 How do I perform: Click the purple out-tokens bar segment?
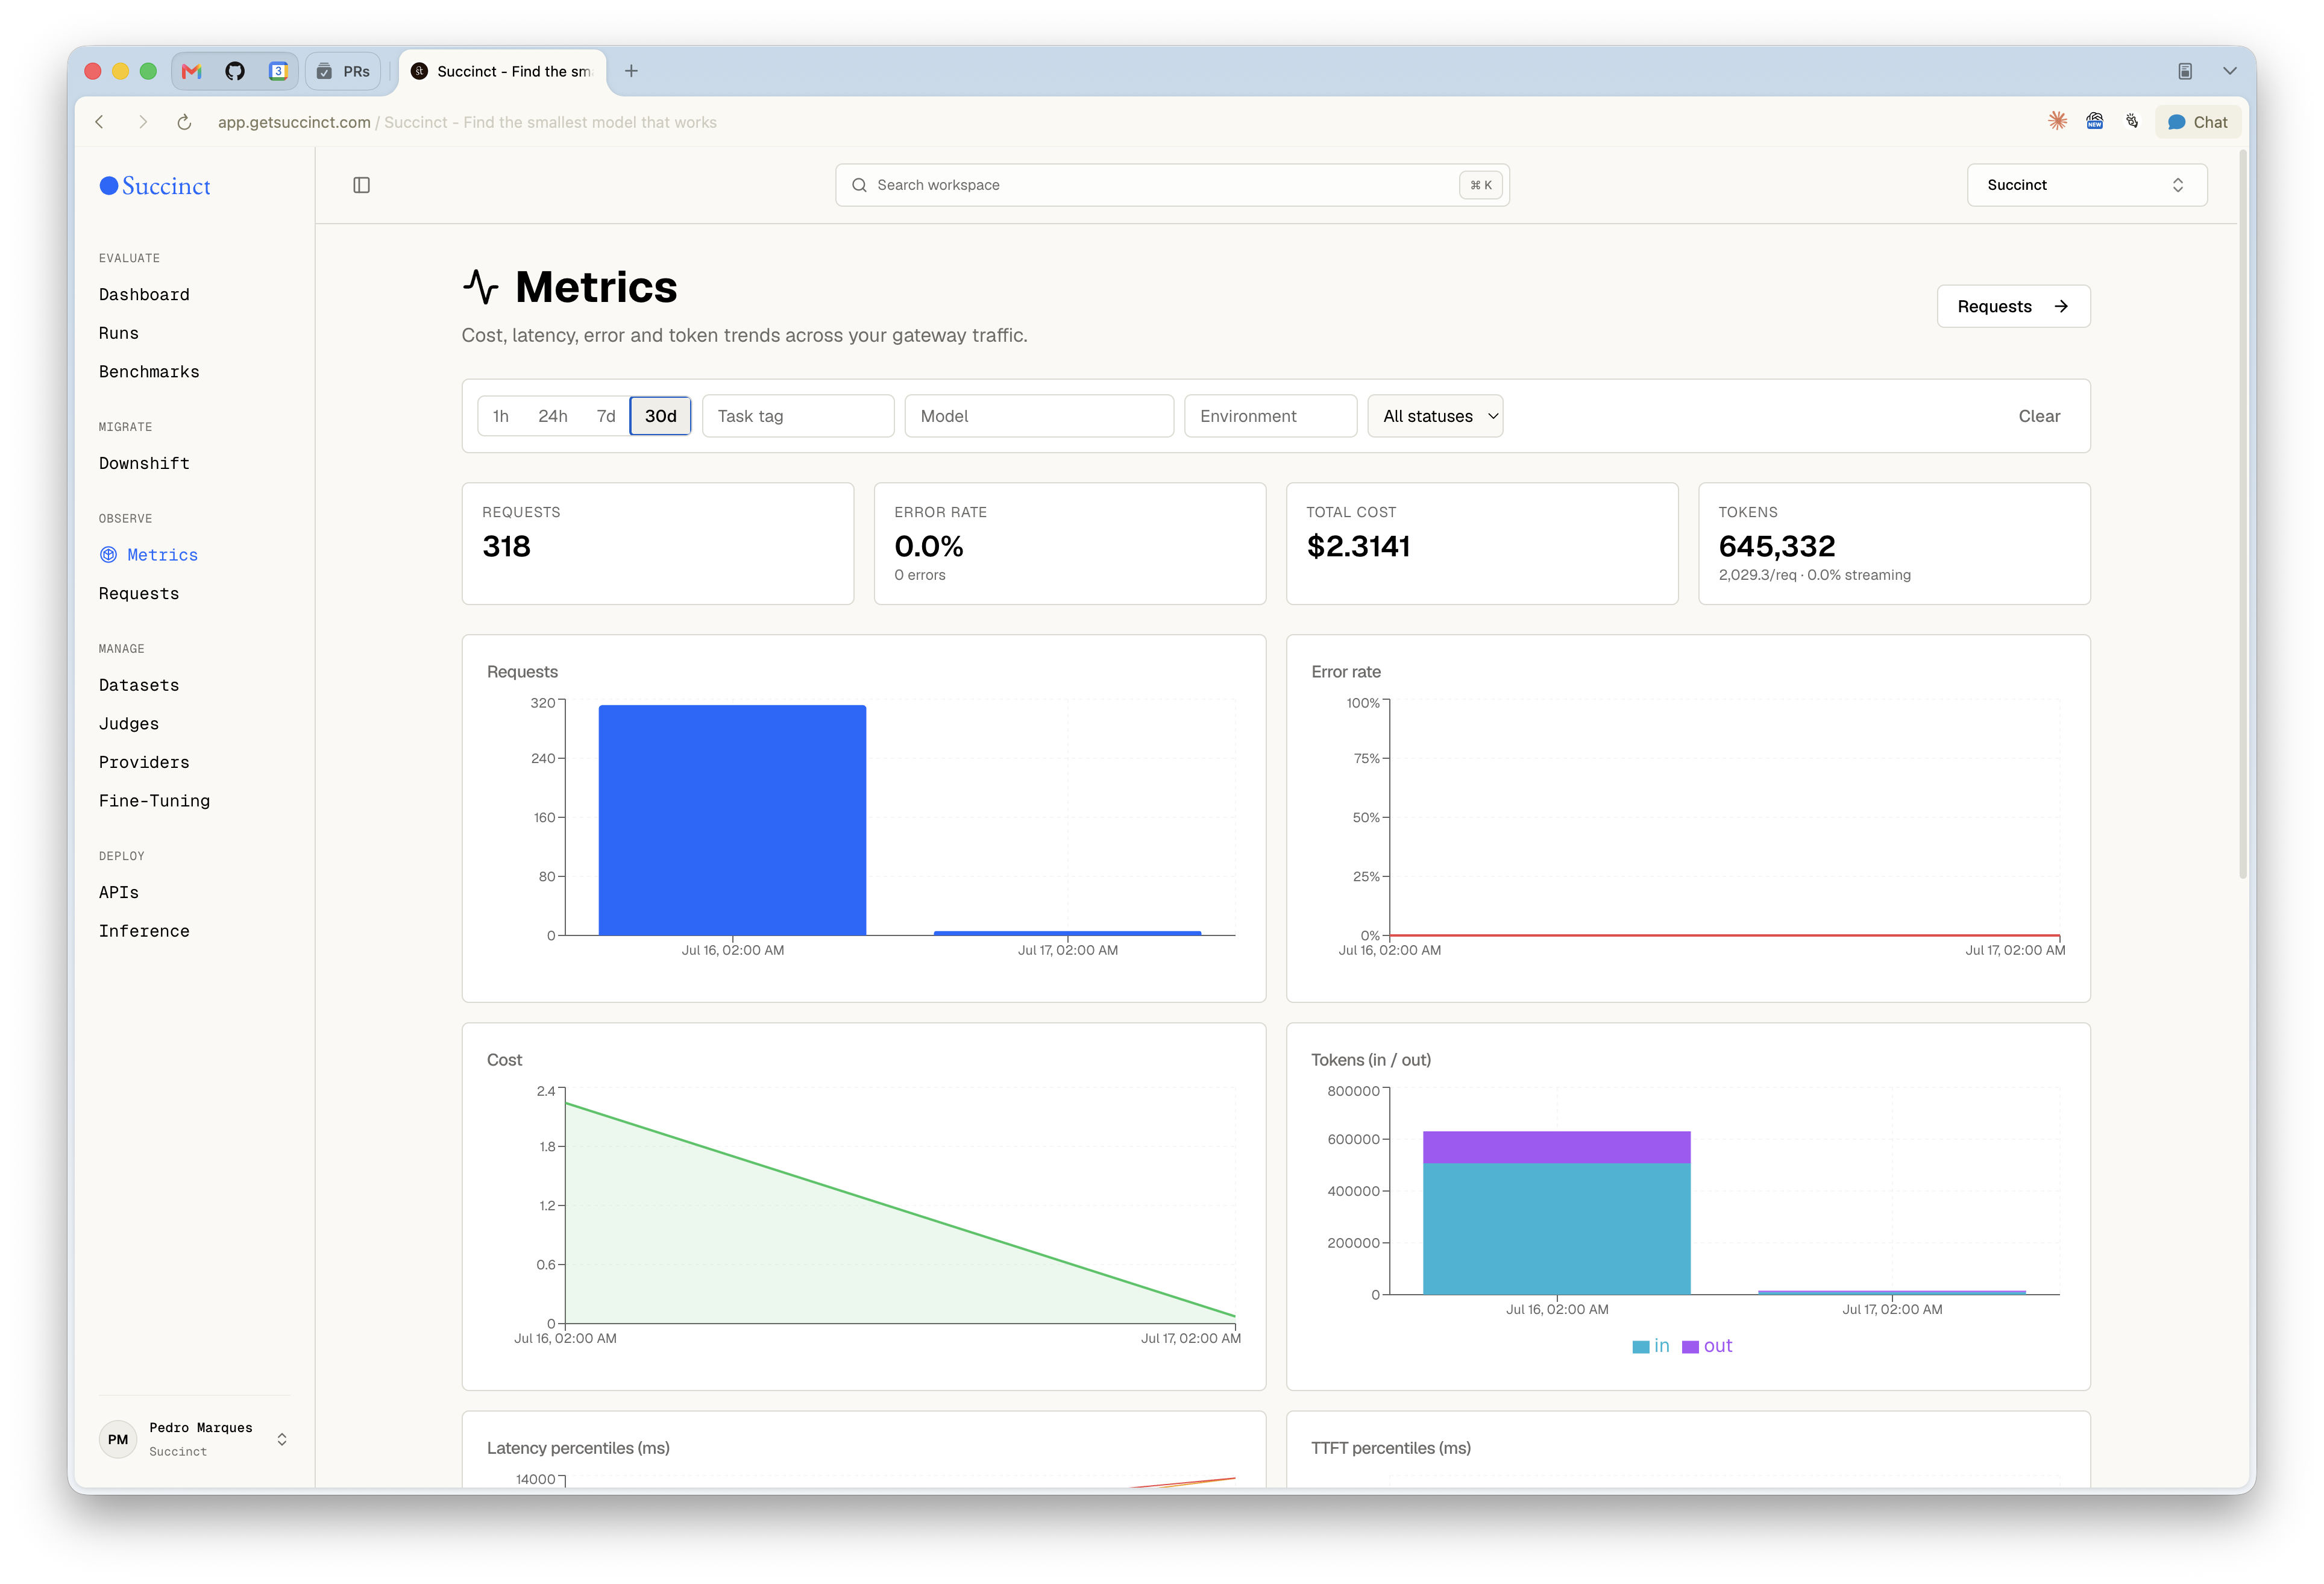click(1556, 1147)
